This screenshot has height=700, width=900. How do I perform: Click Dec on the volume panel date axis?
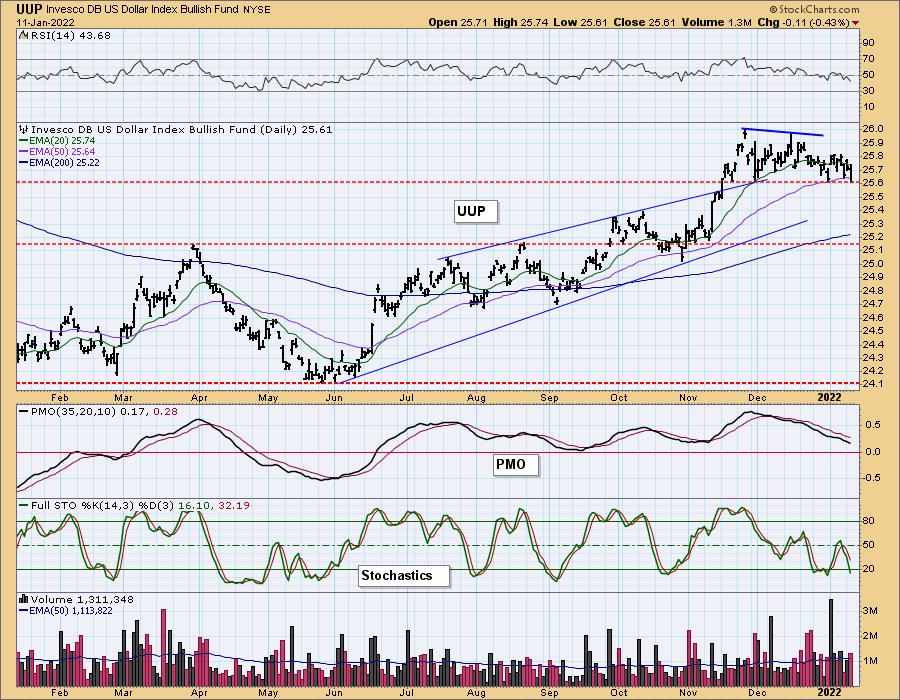[758, 693]
